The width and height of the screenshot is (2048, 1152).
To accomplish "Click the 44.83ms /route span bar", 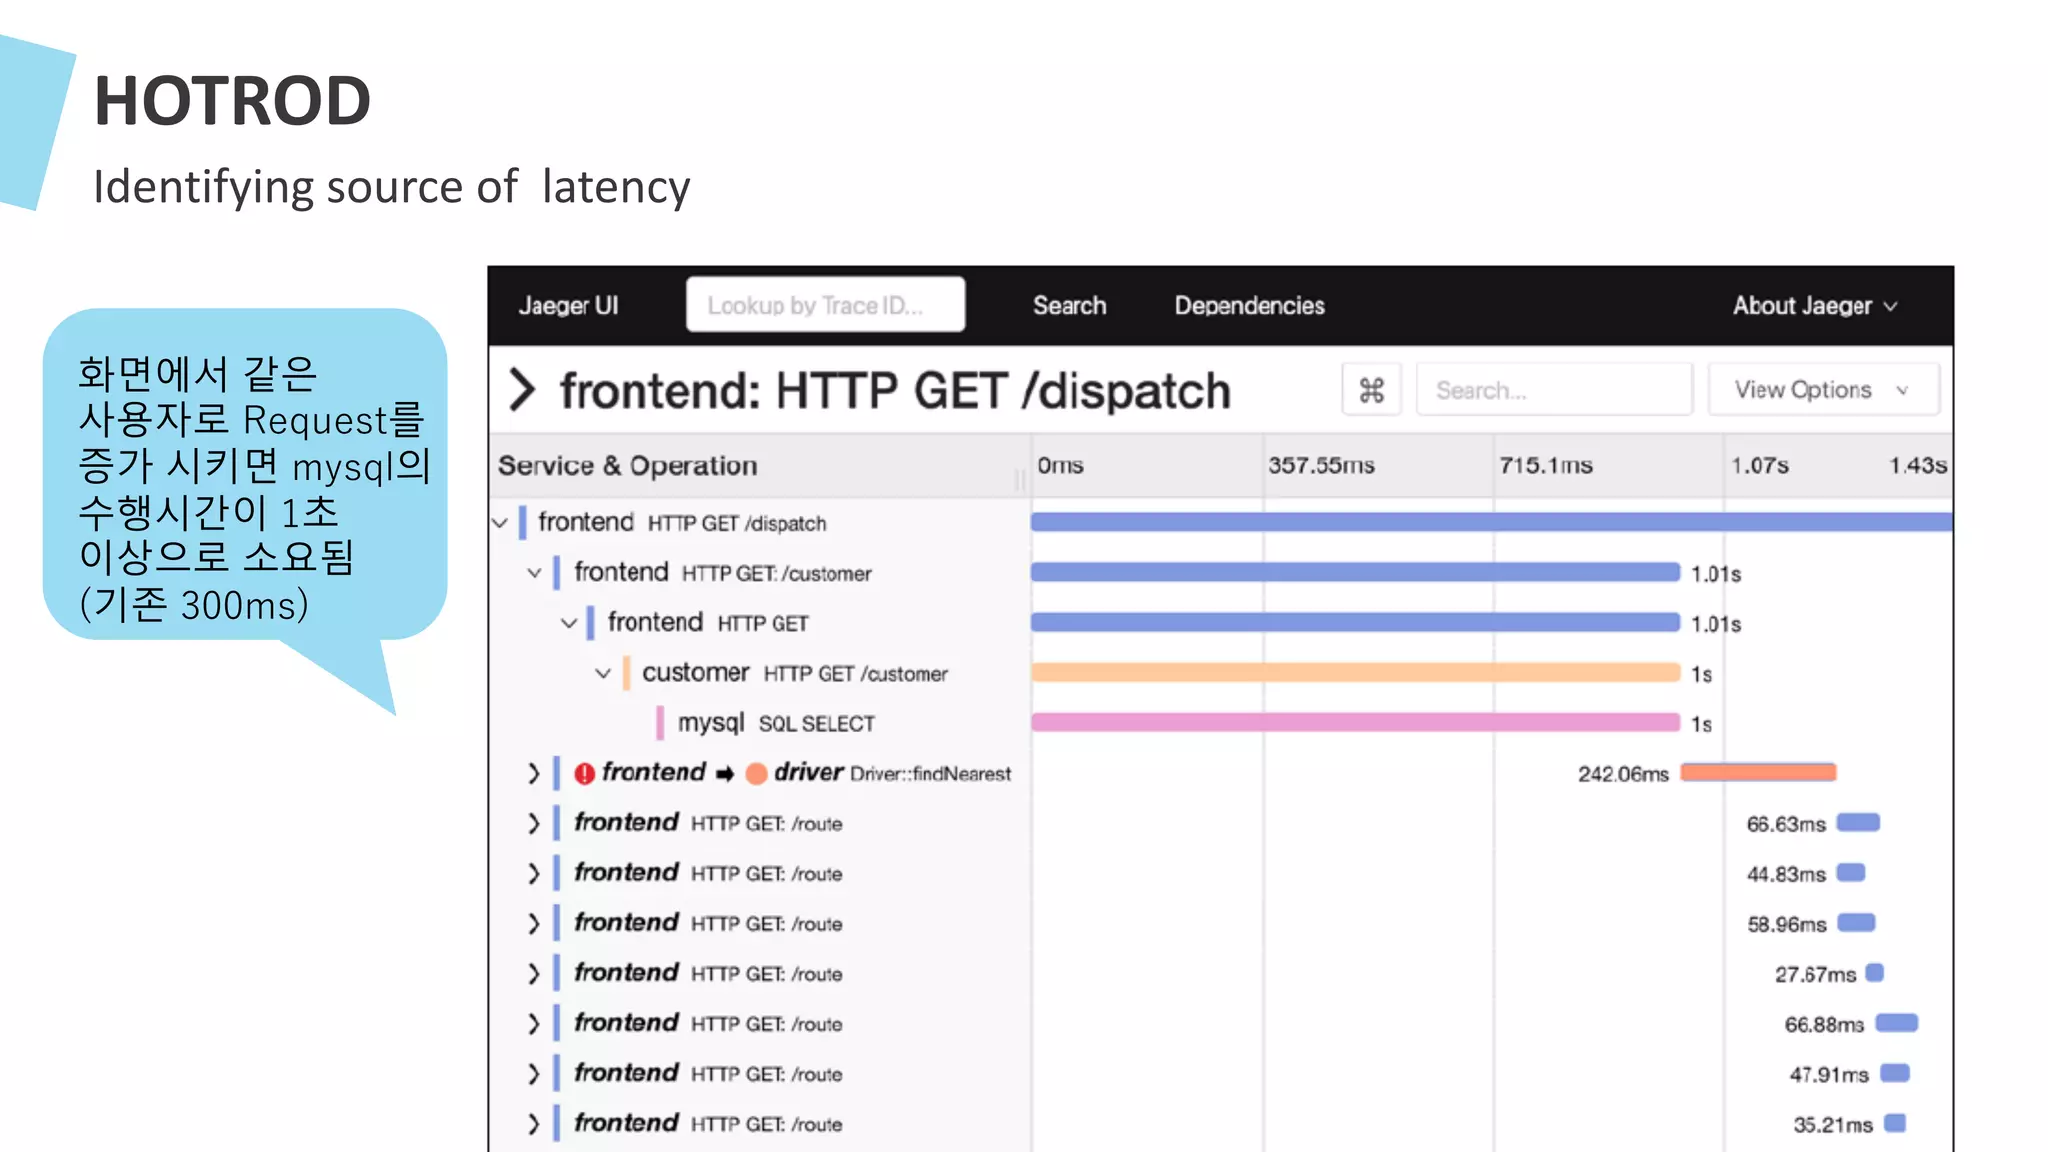I will (x=1851, y=873).
